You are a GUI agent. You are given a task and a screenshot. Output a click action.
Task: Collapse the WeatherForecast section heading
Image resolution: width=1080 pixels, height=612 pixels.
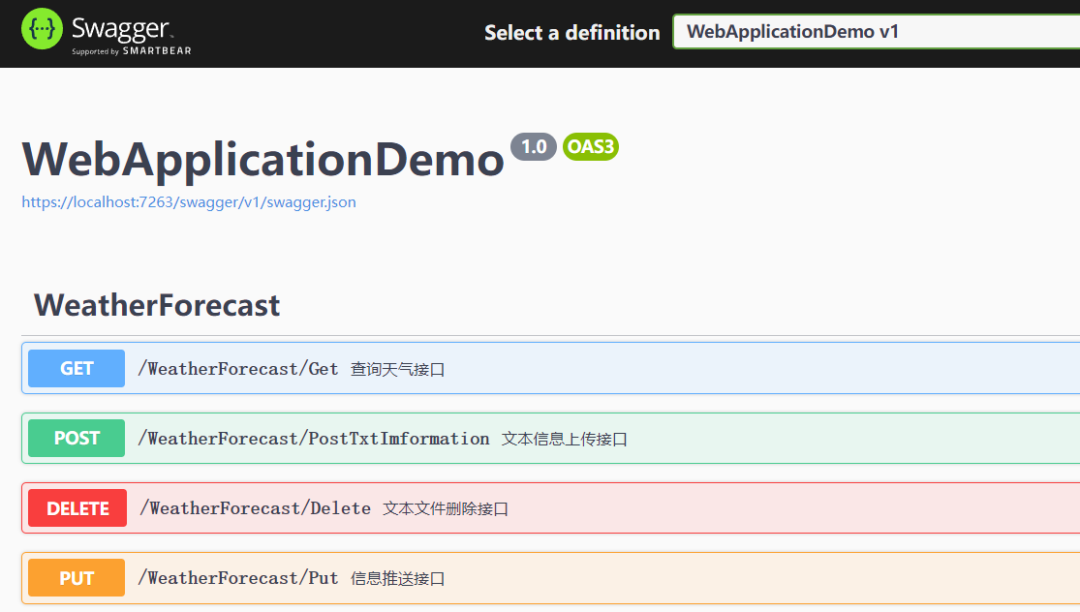pos(157,305)
